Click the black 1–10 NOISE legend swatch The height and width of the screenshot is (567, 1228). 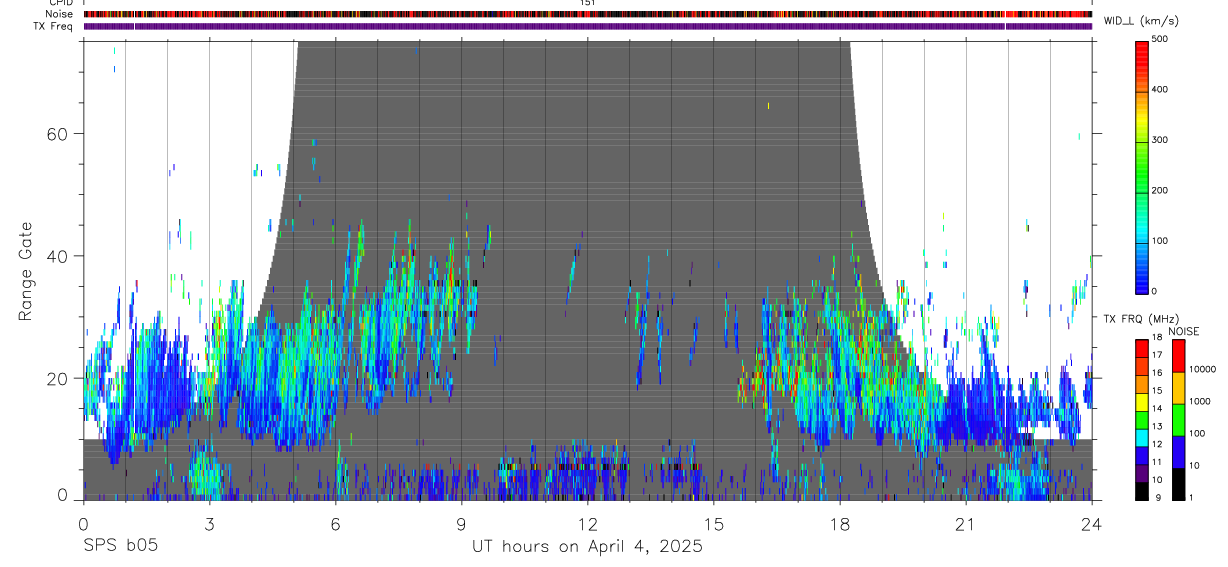(x=1178, y=484)
